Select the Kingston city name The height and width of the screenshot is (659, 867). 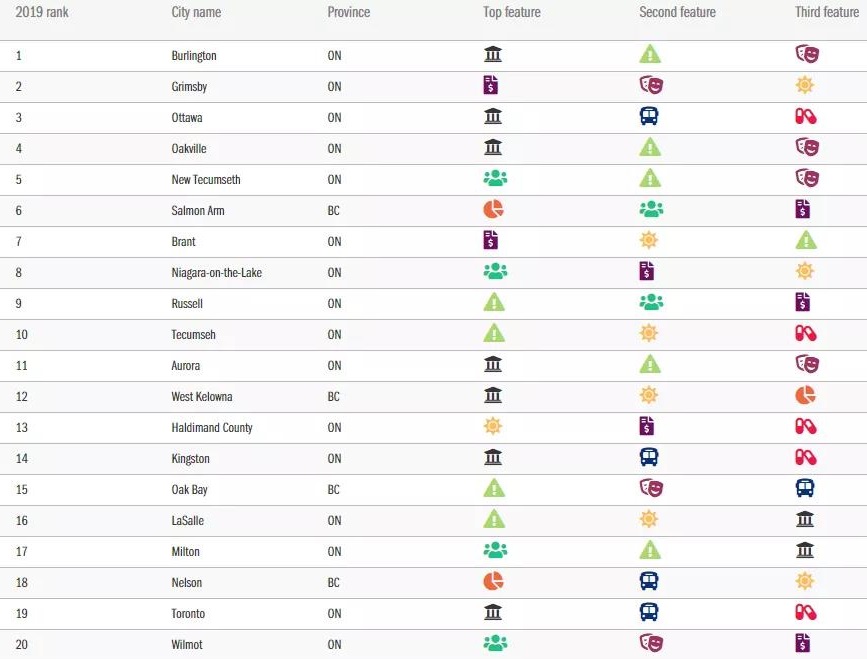tap(191, 458)
